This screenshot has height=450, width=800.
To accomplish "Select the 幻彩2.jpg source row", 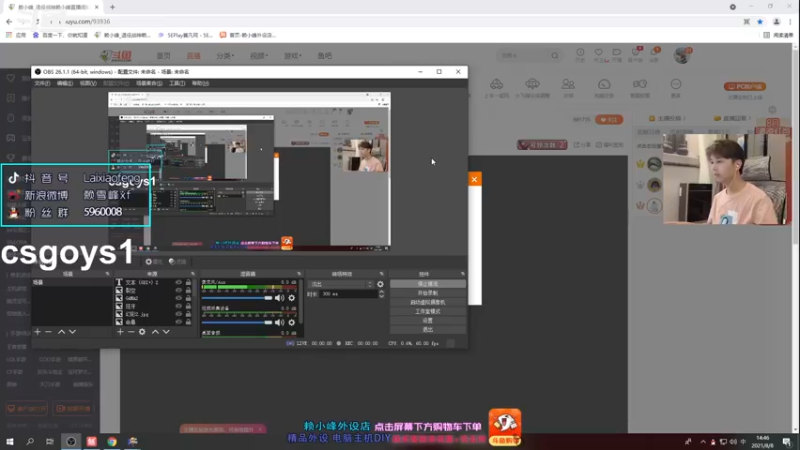I will coord(154,314).
